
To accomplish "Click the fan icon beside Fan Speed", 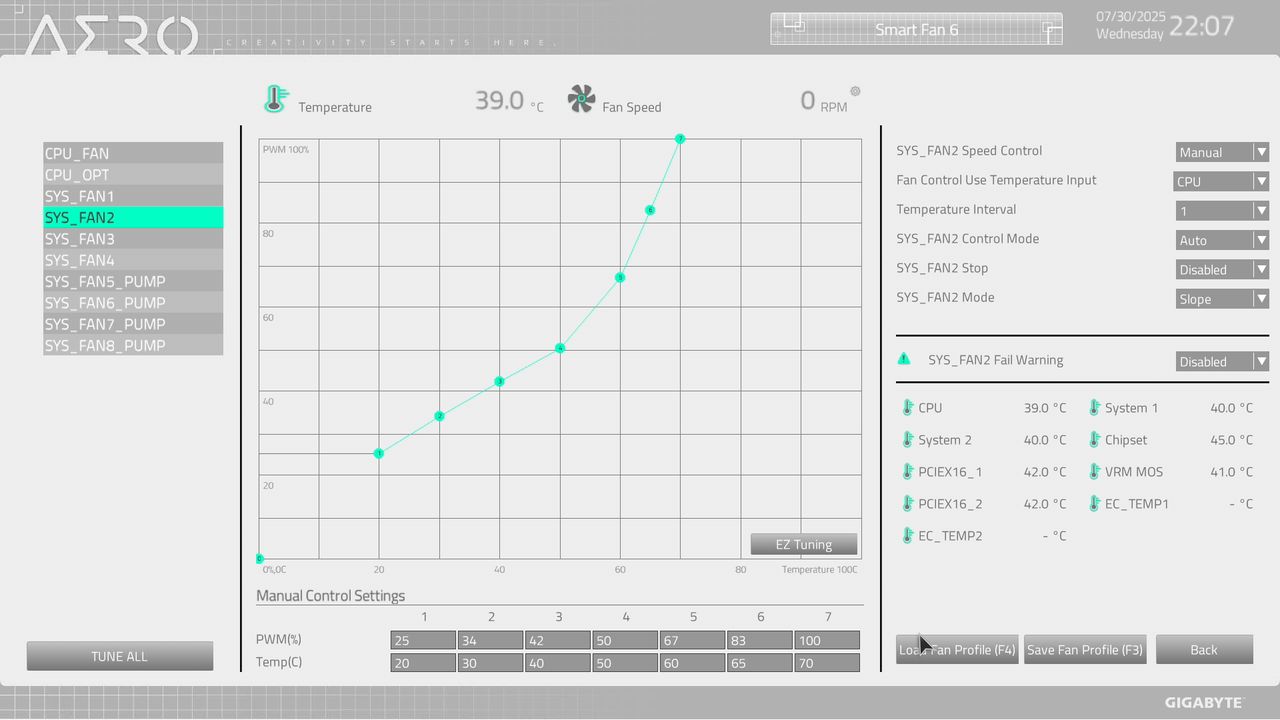I will coord(581,99).
